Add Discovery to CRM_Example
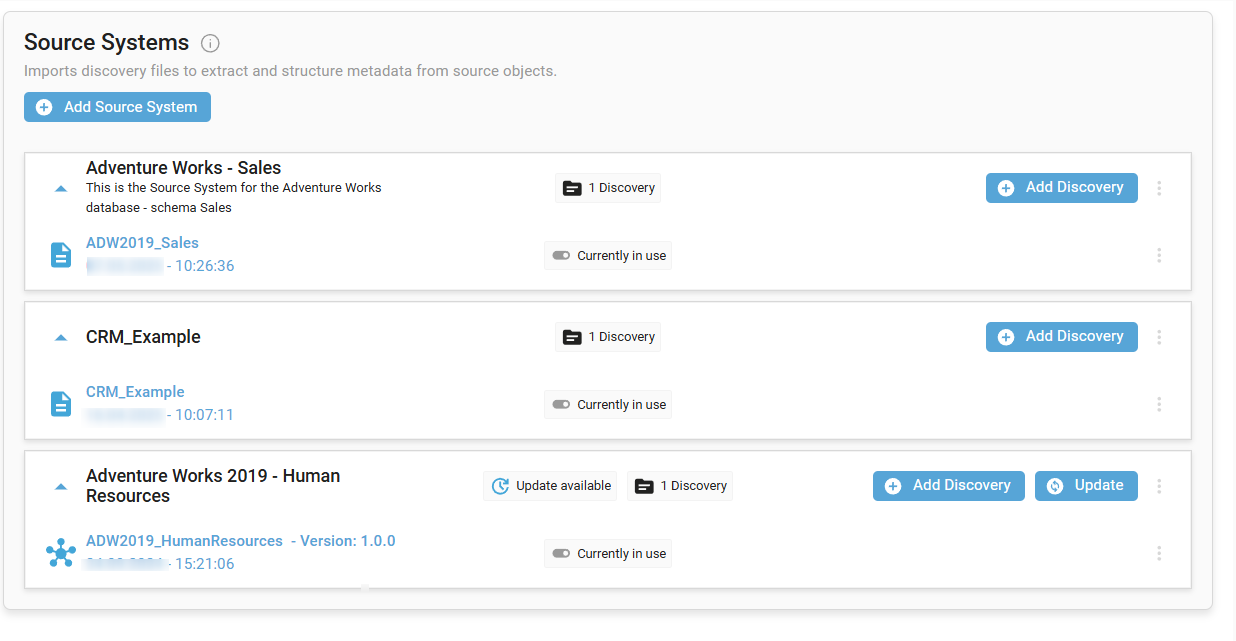 click(1062, 337)
